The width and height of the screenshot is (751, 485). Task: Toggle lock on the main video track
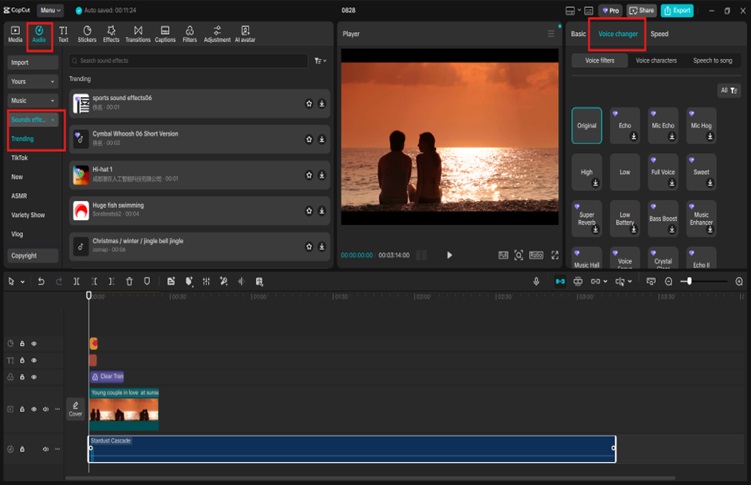(22, 409)
